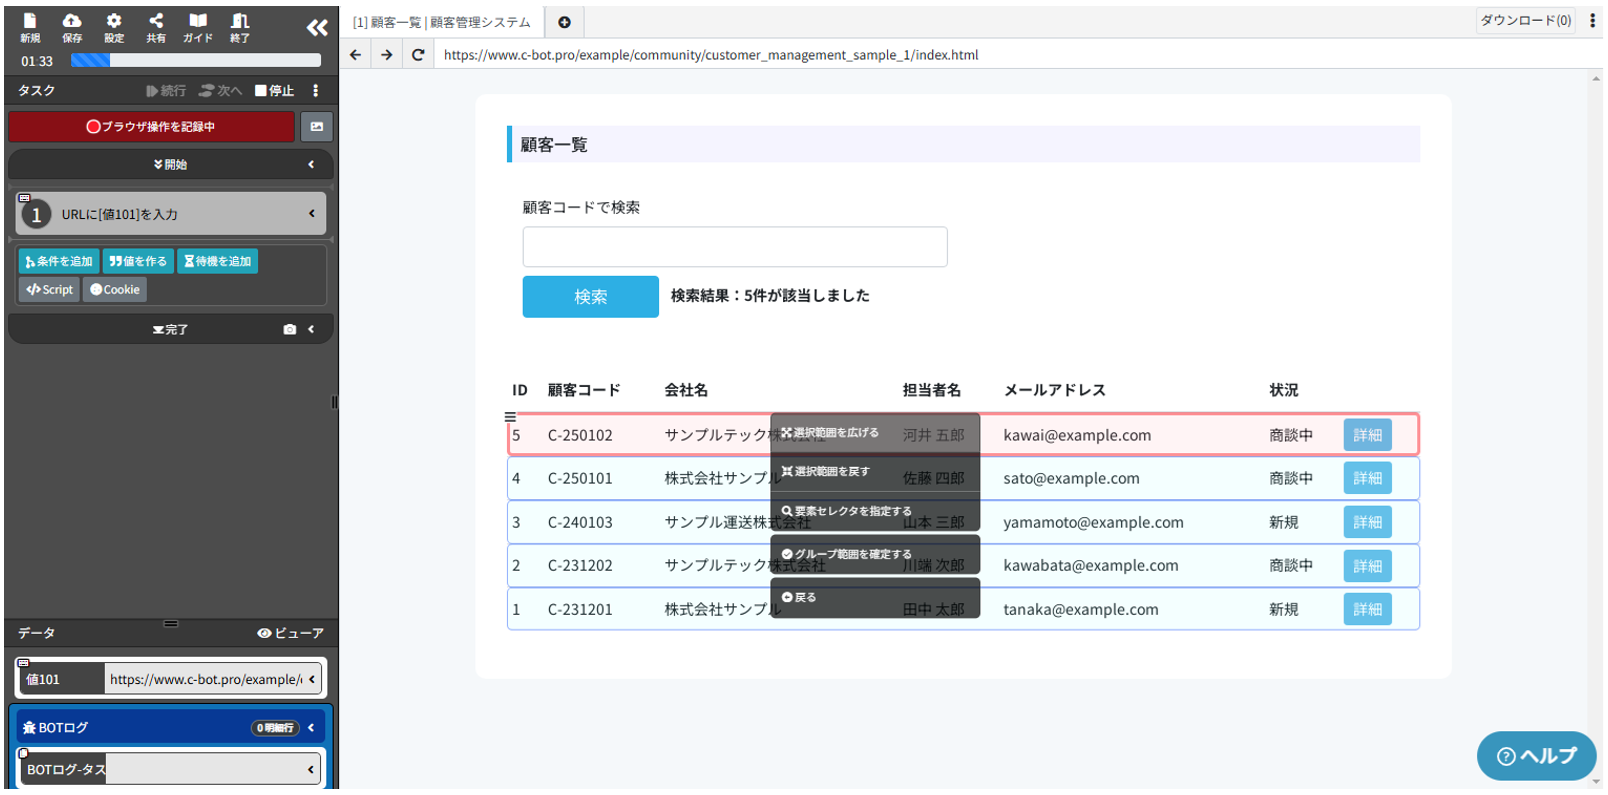Click 戻る in the context menu
Image resolution: width=1608 pixels, height=795 pixels.
pyautogui.click(x=875, y=598)
